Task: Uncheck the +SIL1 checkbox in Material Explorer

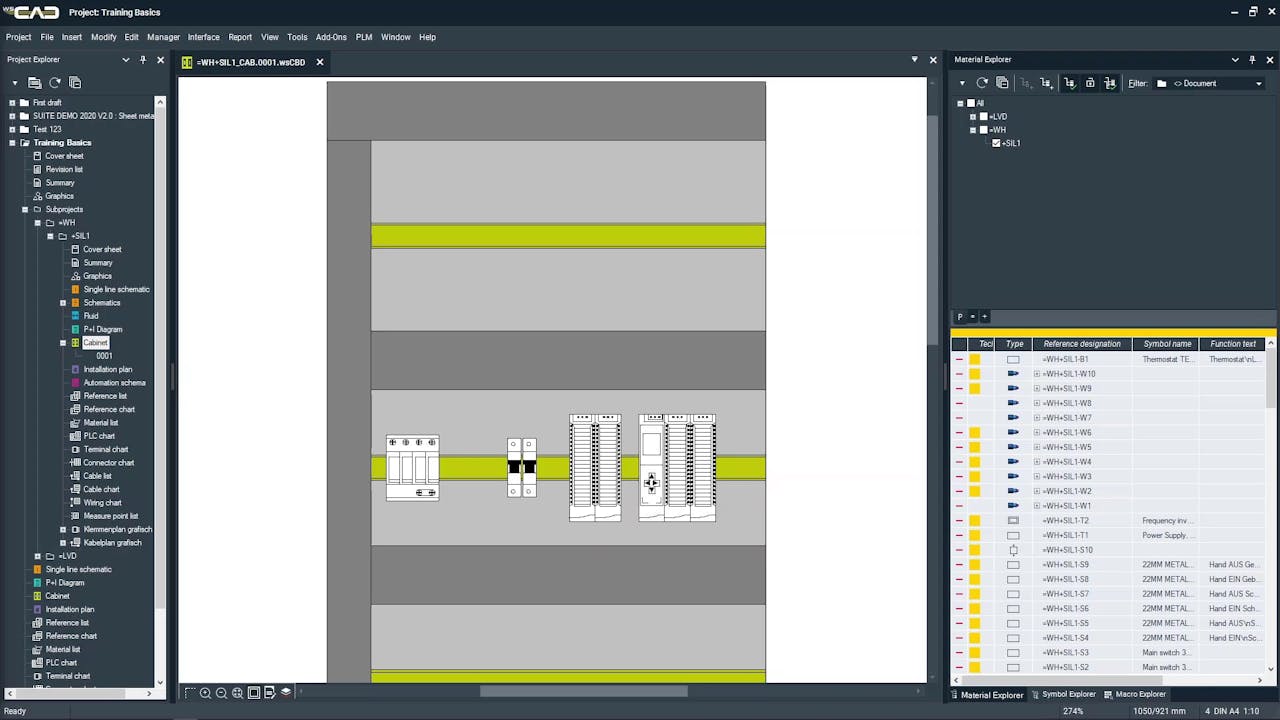Action: pos(995,143)
